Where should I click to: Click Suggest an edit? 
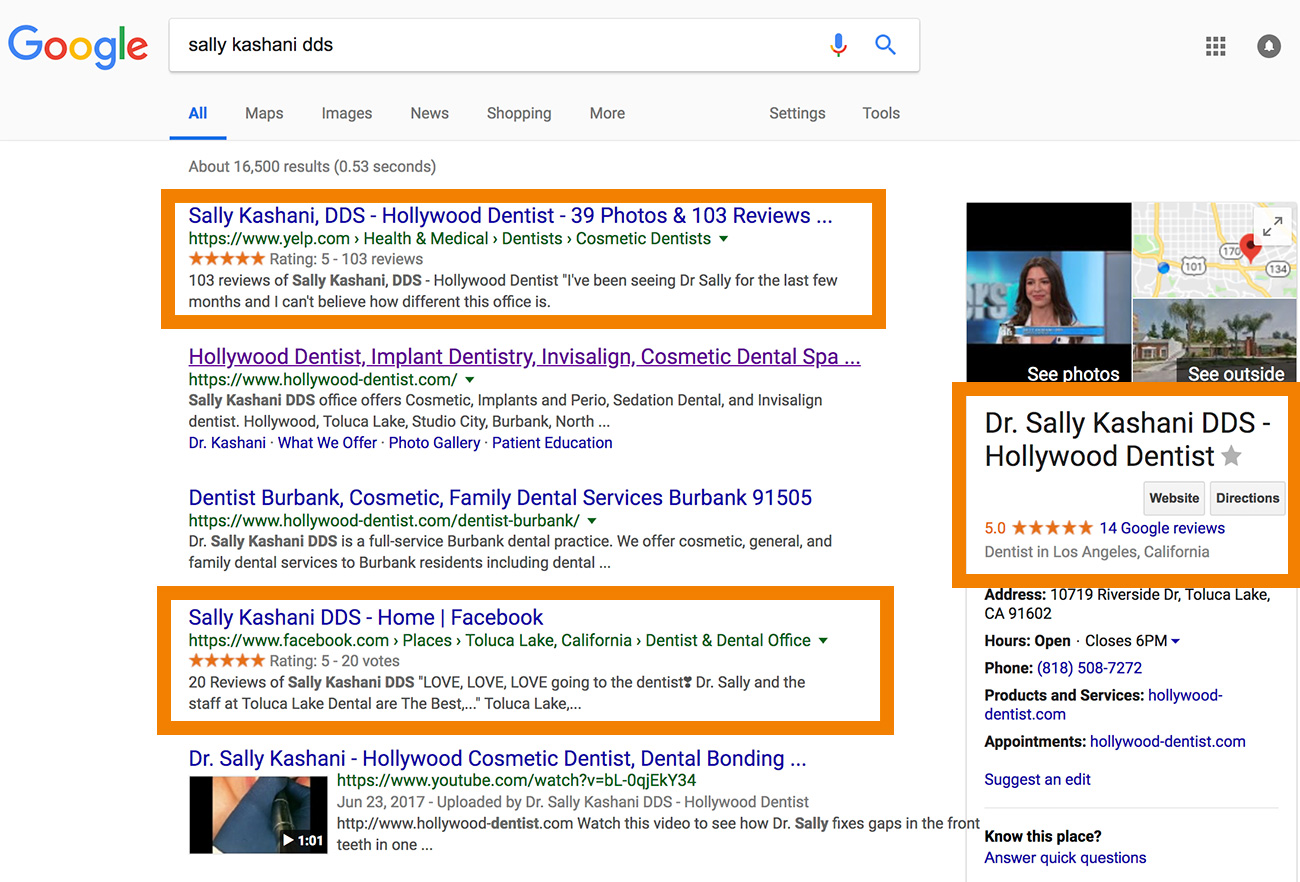tap(1037, 779)
